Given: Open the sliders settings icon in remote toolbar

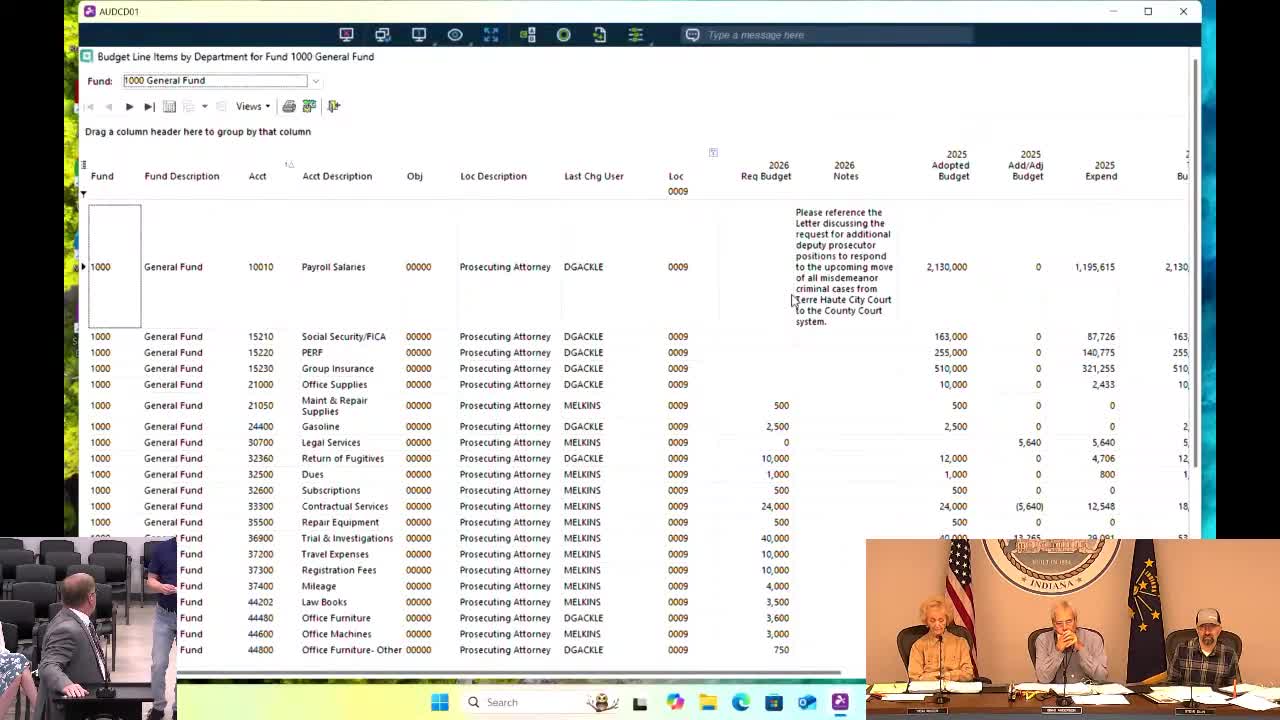Looking at the screenshot, I should 636,35.
